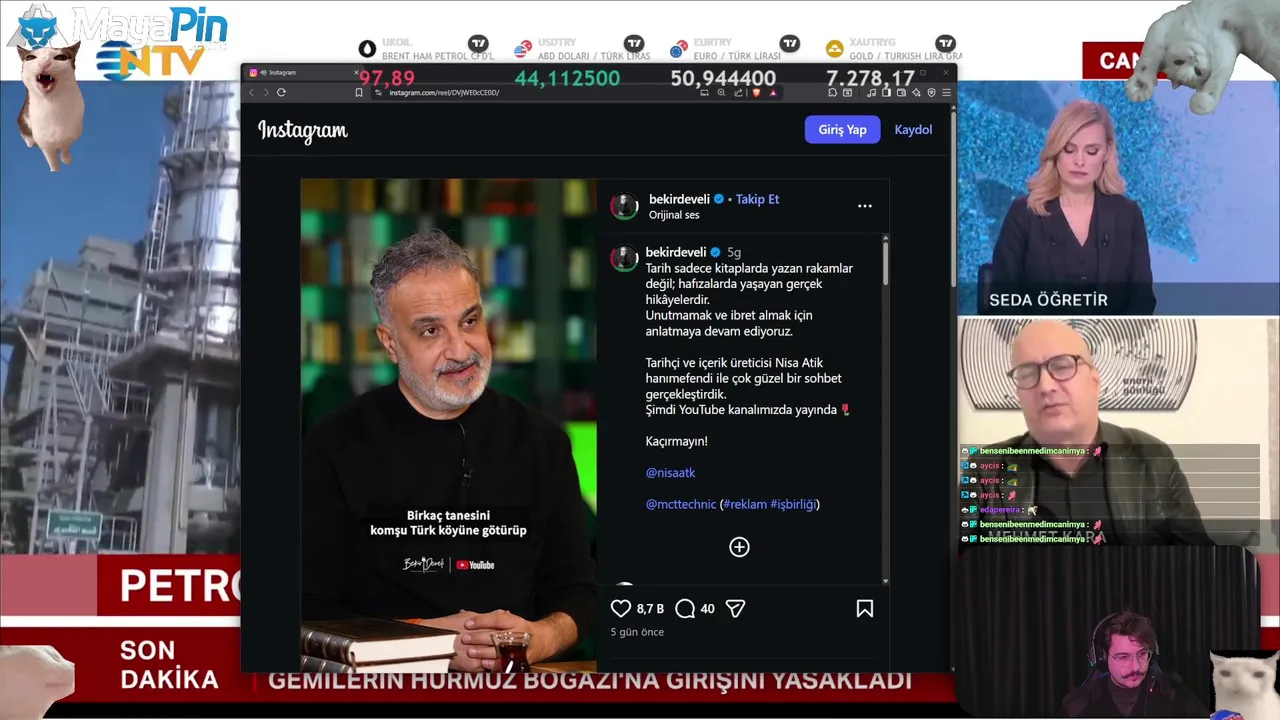Viewport: 1280px width, 720px height.
Task: Load more comments with plus circle
Action: click(x=739, y=547)
